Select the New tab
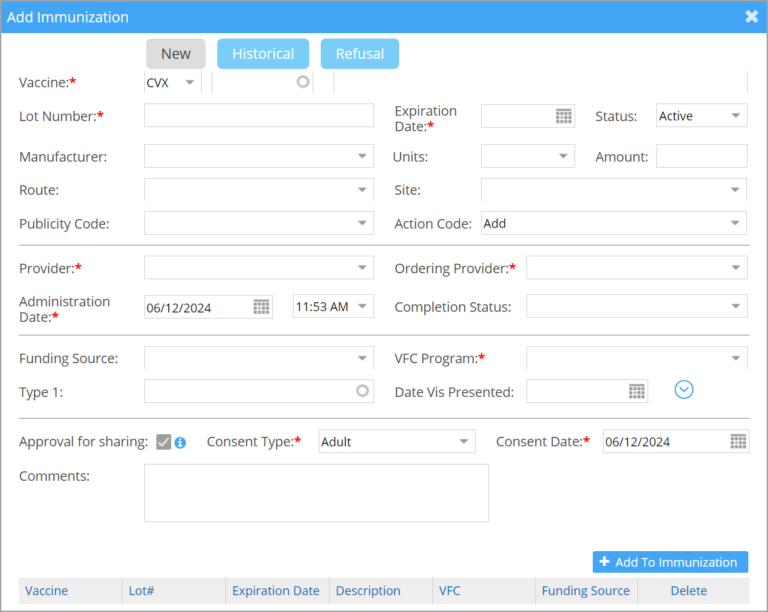This screenshot has height=612, width=768. [176, 54]
